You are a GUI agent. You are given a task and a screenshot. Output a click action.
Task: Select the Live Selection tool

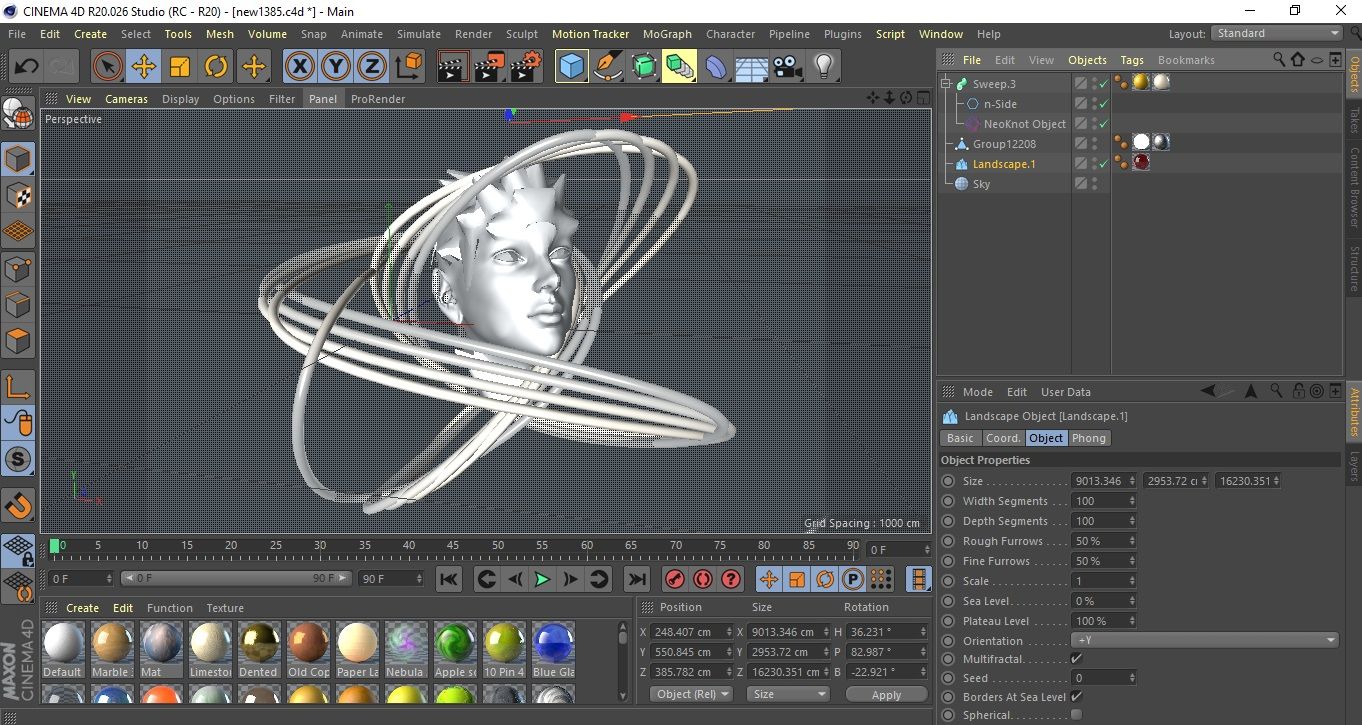point(107,67)
